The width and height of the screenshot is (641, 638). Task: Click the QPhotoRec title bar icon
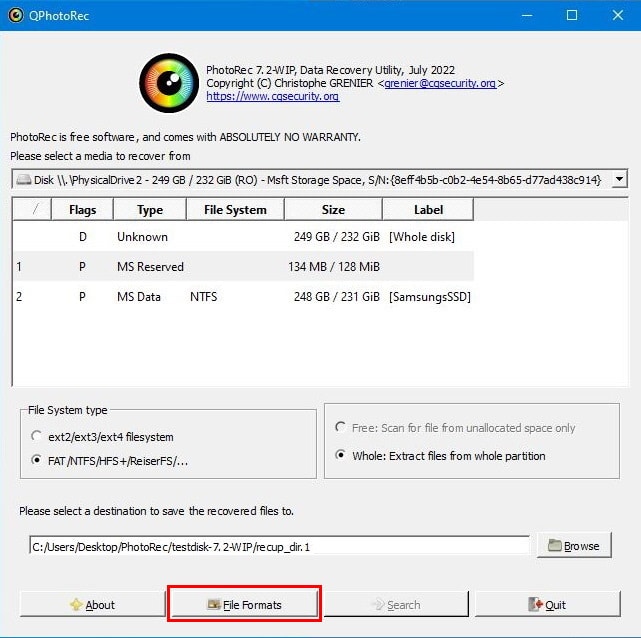[x=15, y=15]
